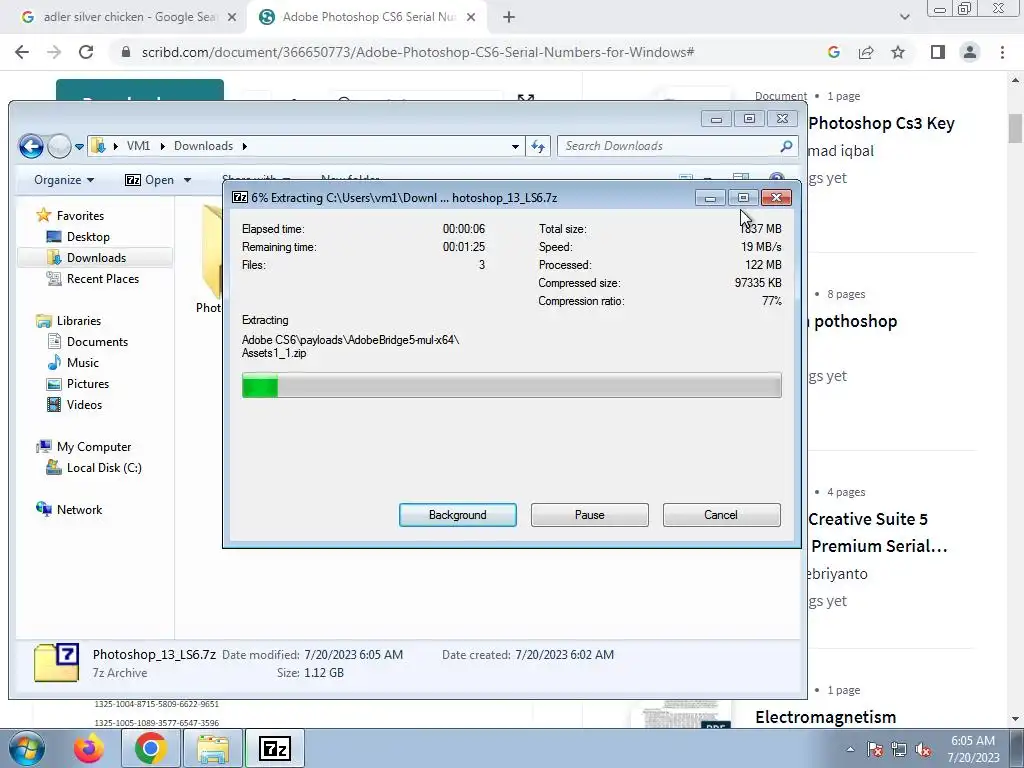
Task: Click the 7z archive icon in details pane
Action: [57, 663]
